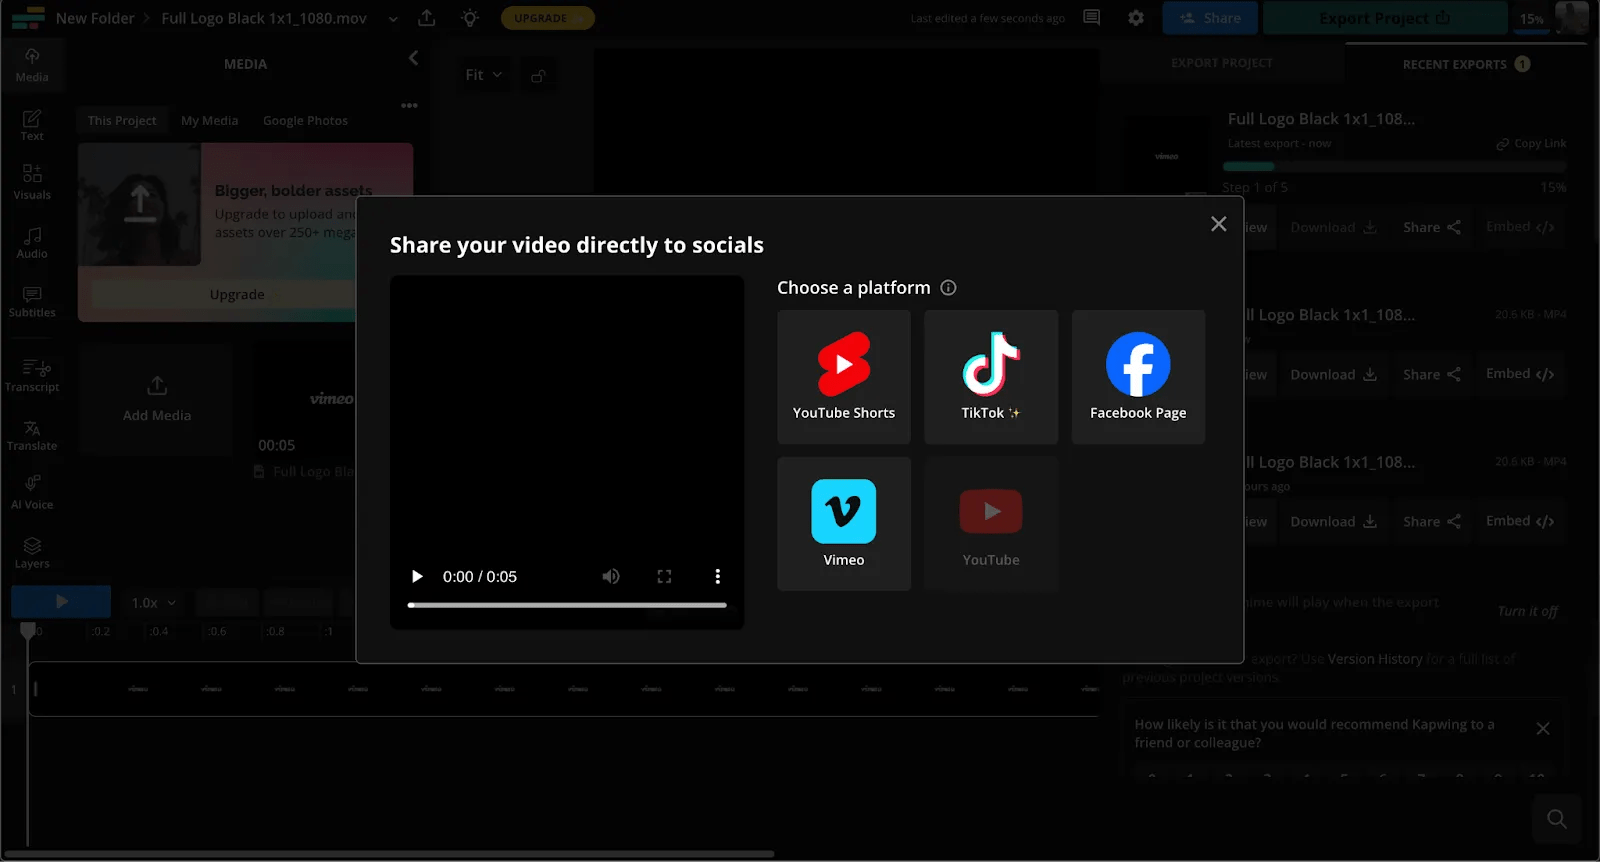Click Version History link

coord(1375,659)
